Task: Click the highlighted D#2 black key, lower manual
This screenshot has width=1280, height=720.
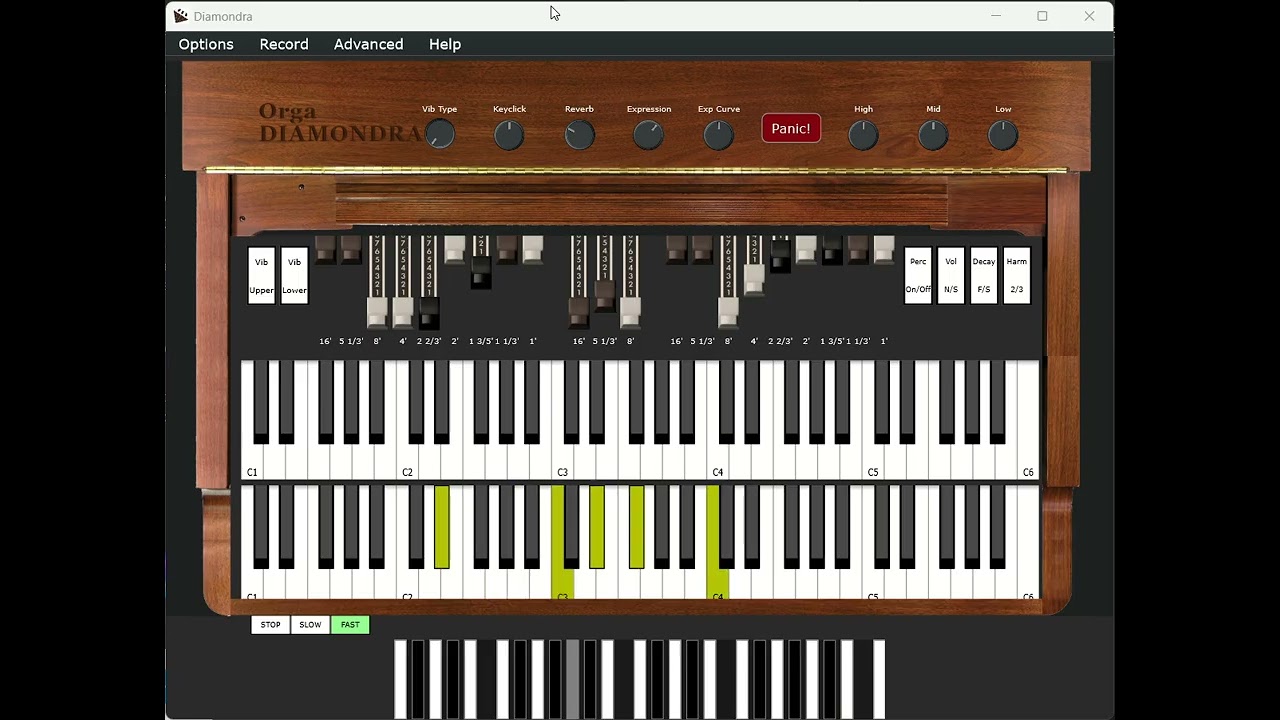Action: (442, 527)
